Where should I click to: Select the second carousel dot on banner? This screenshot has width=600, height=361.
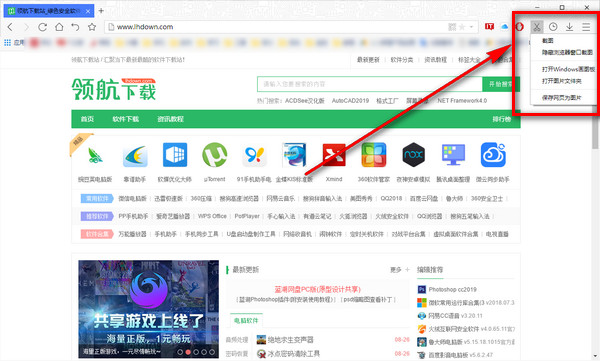click(188, 352)
